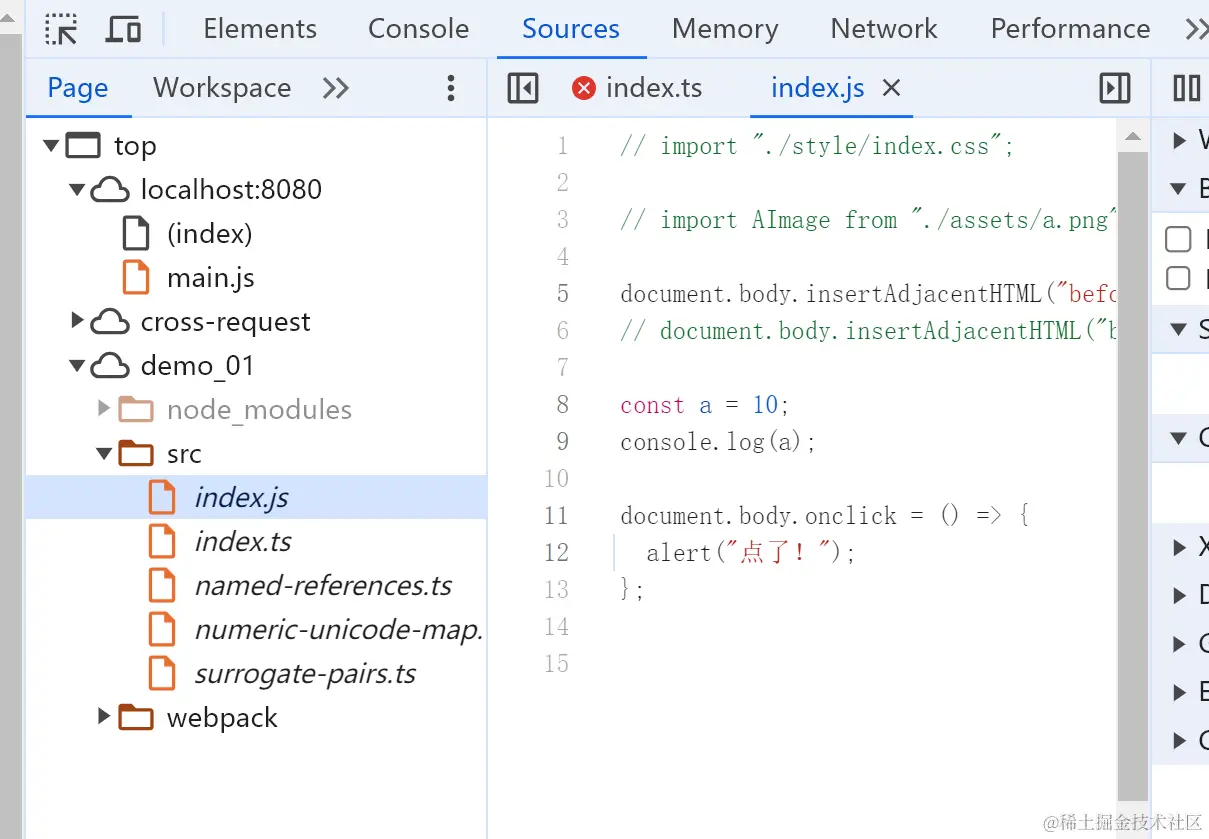
Task: Click the 'const a = 10;' code line
Action: coord(705,404)
